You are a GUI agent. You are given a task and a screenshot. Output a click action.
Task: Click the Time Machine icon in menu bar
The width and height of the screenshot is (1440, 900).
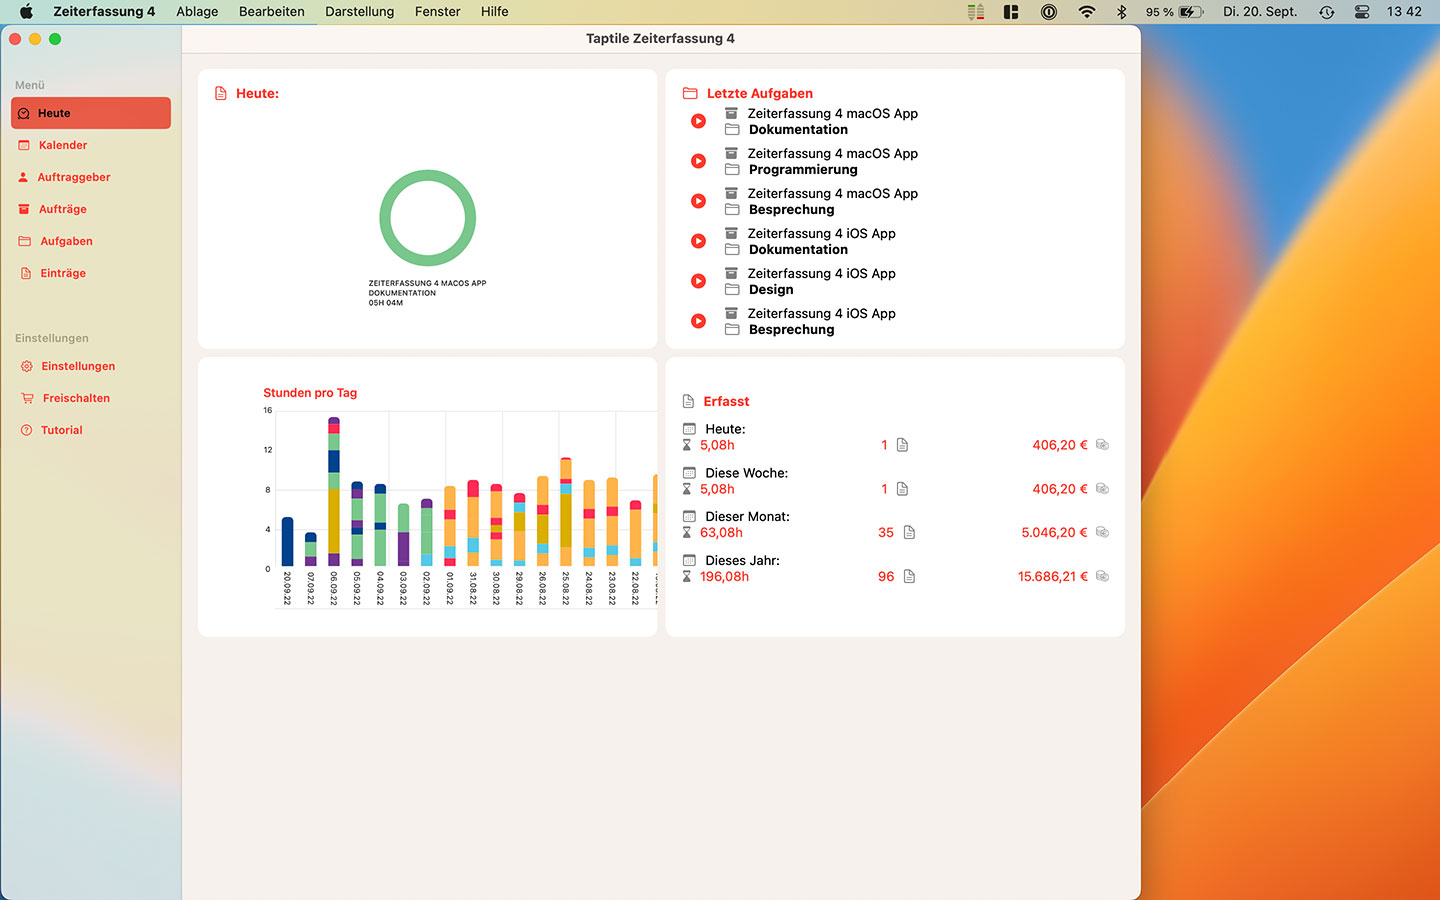click(1326, 12)
